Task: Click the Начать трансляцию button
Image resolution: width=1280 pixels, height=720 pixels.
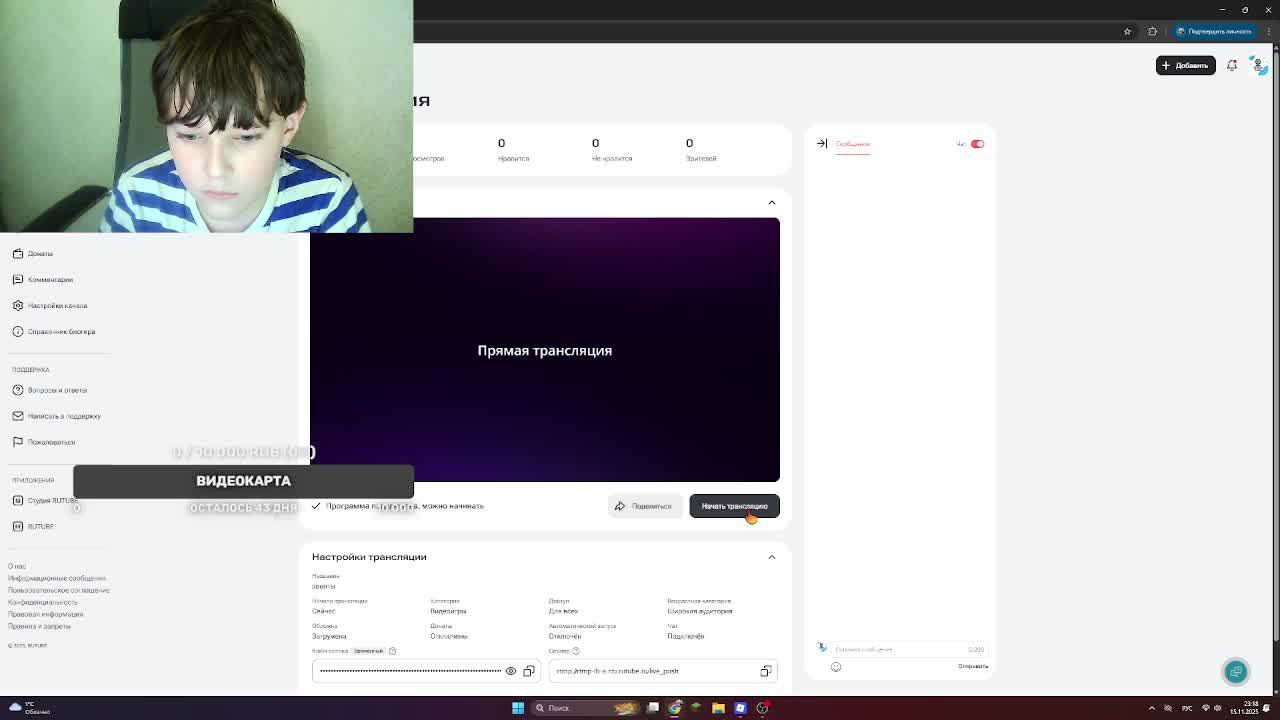Action: pos(734,506)
